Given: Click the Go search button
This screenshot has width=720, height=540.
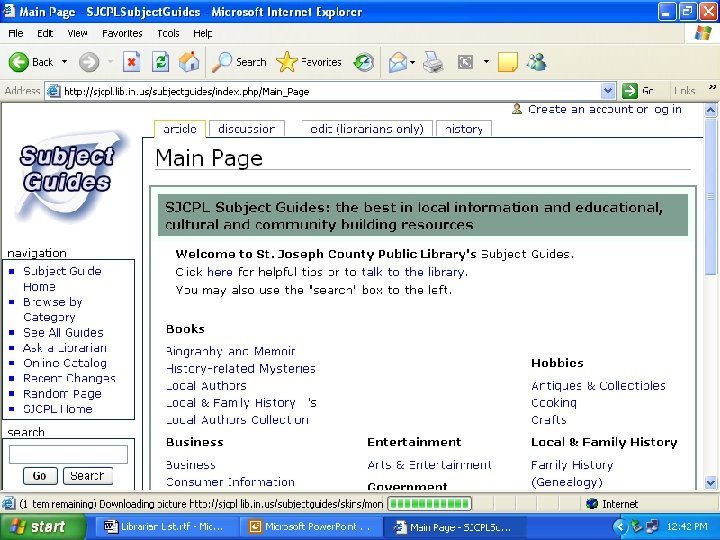Looking at the screenshot, I should (40, 476).
